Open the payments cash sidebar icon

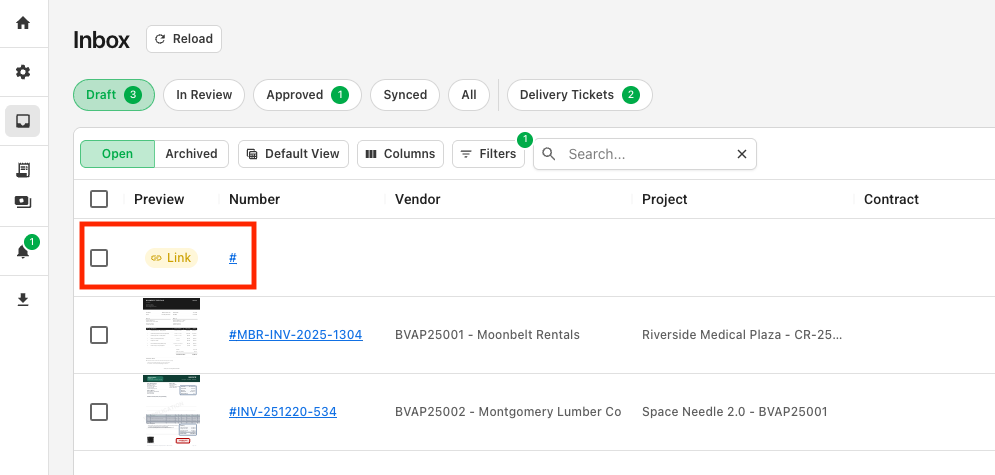[x=23, y=202]
